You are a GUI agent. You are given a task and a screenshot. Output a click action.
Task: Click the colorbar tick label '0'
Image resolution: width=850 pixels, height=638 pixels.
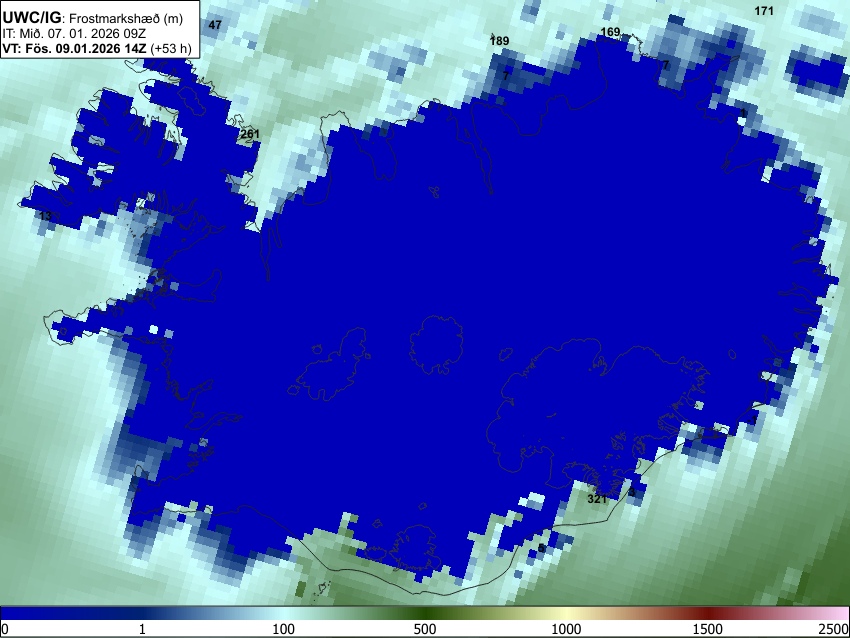coord(5,629)
